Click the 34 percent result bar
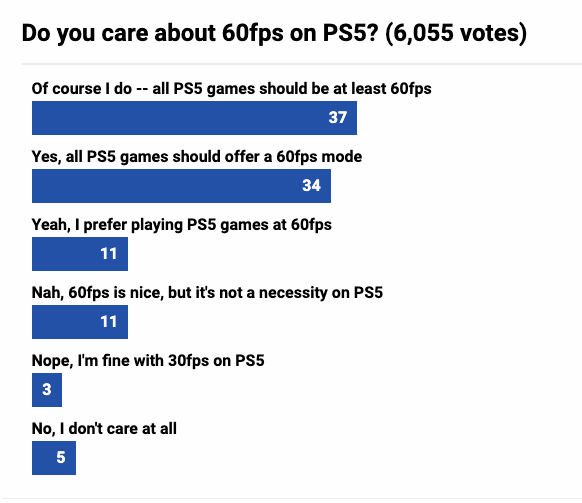 182,186
